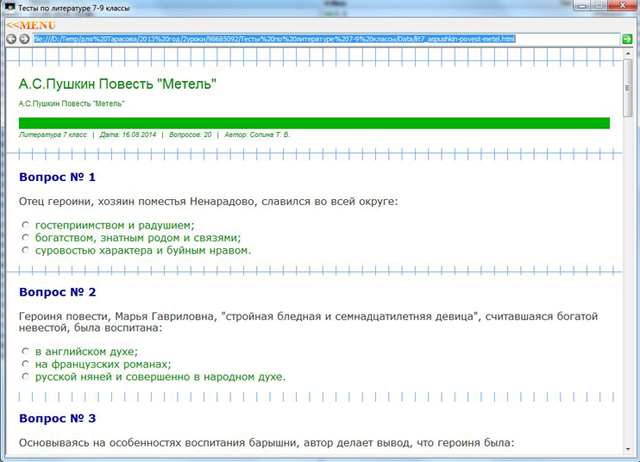Click the "Вопрос № 1" heading
Screen dimensions: 640x462
(x=57, y=177)
